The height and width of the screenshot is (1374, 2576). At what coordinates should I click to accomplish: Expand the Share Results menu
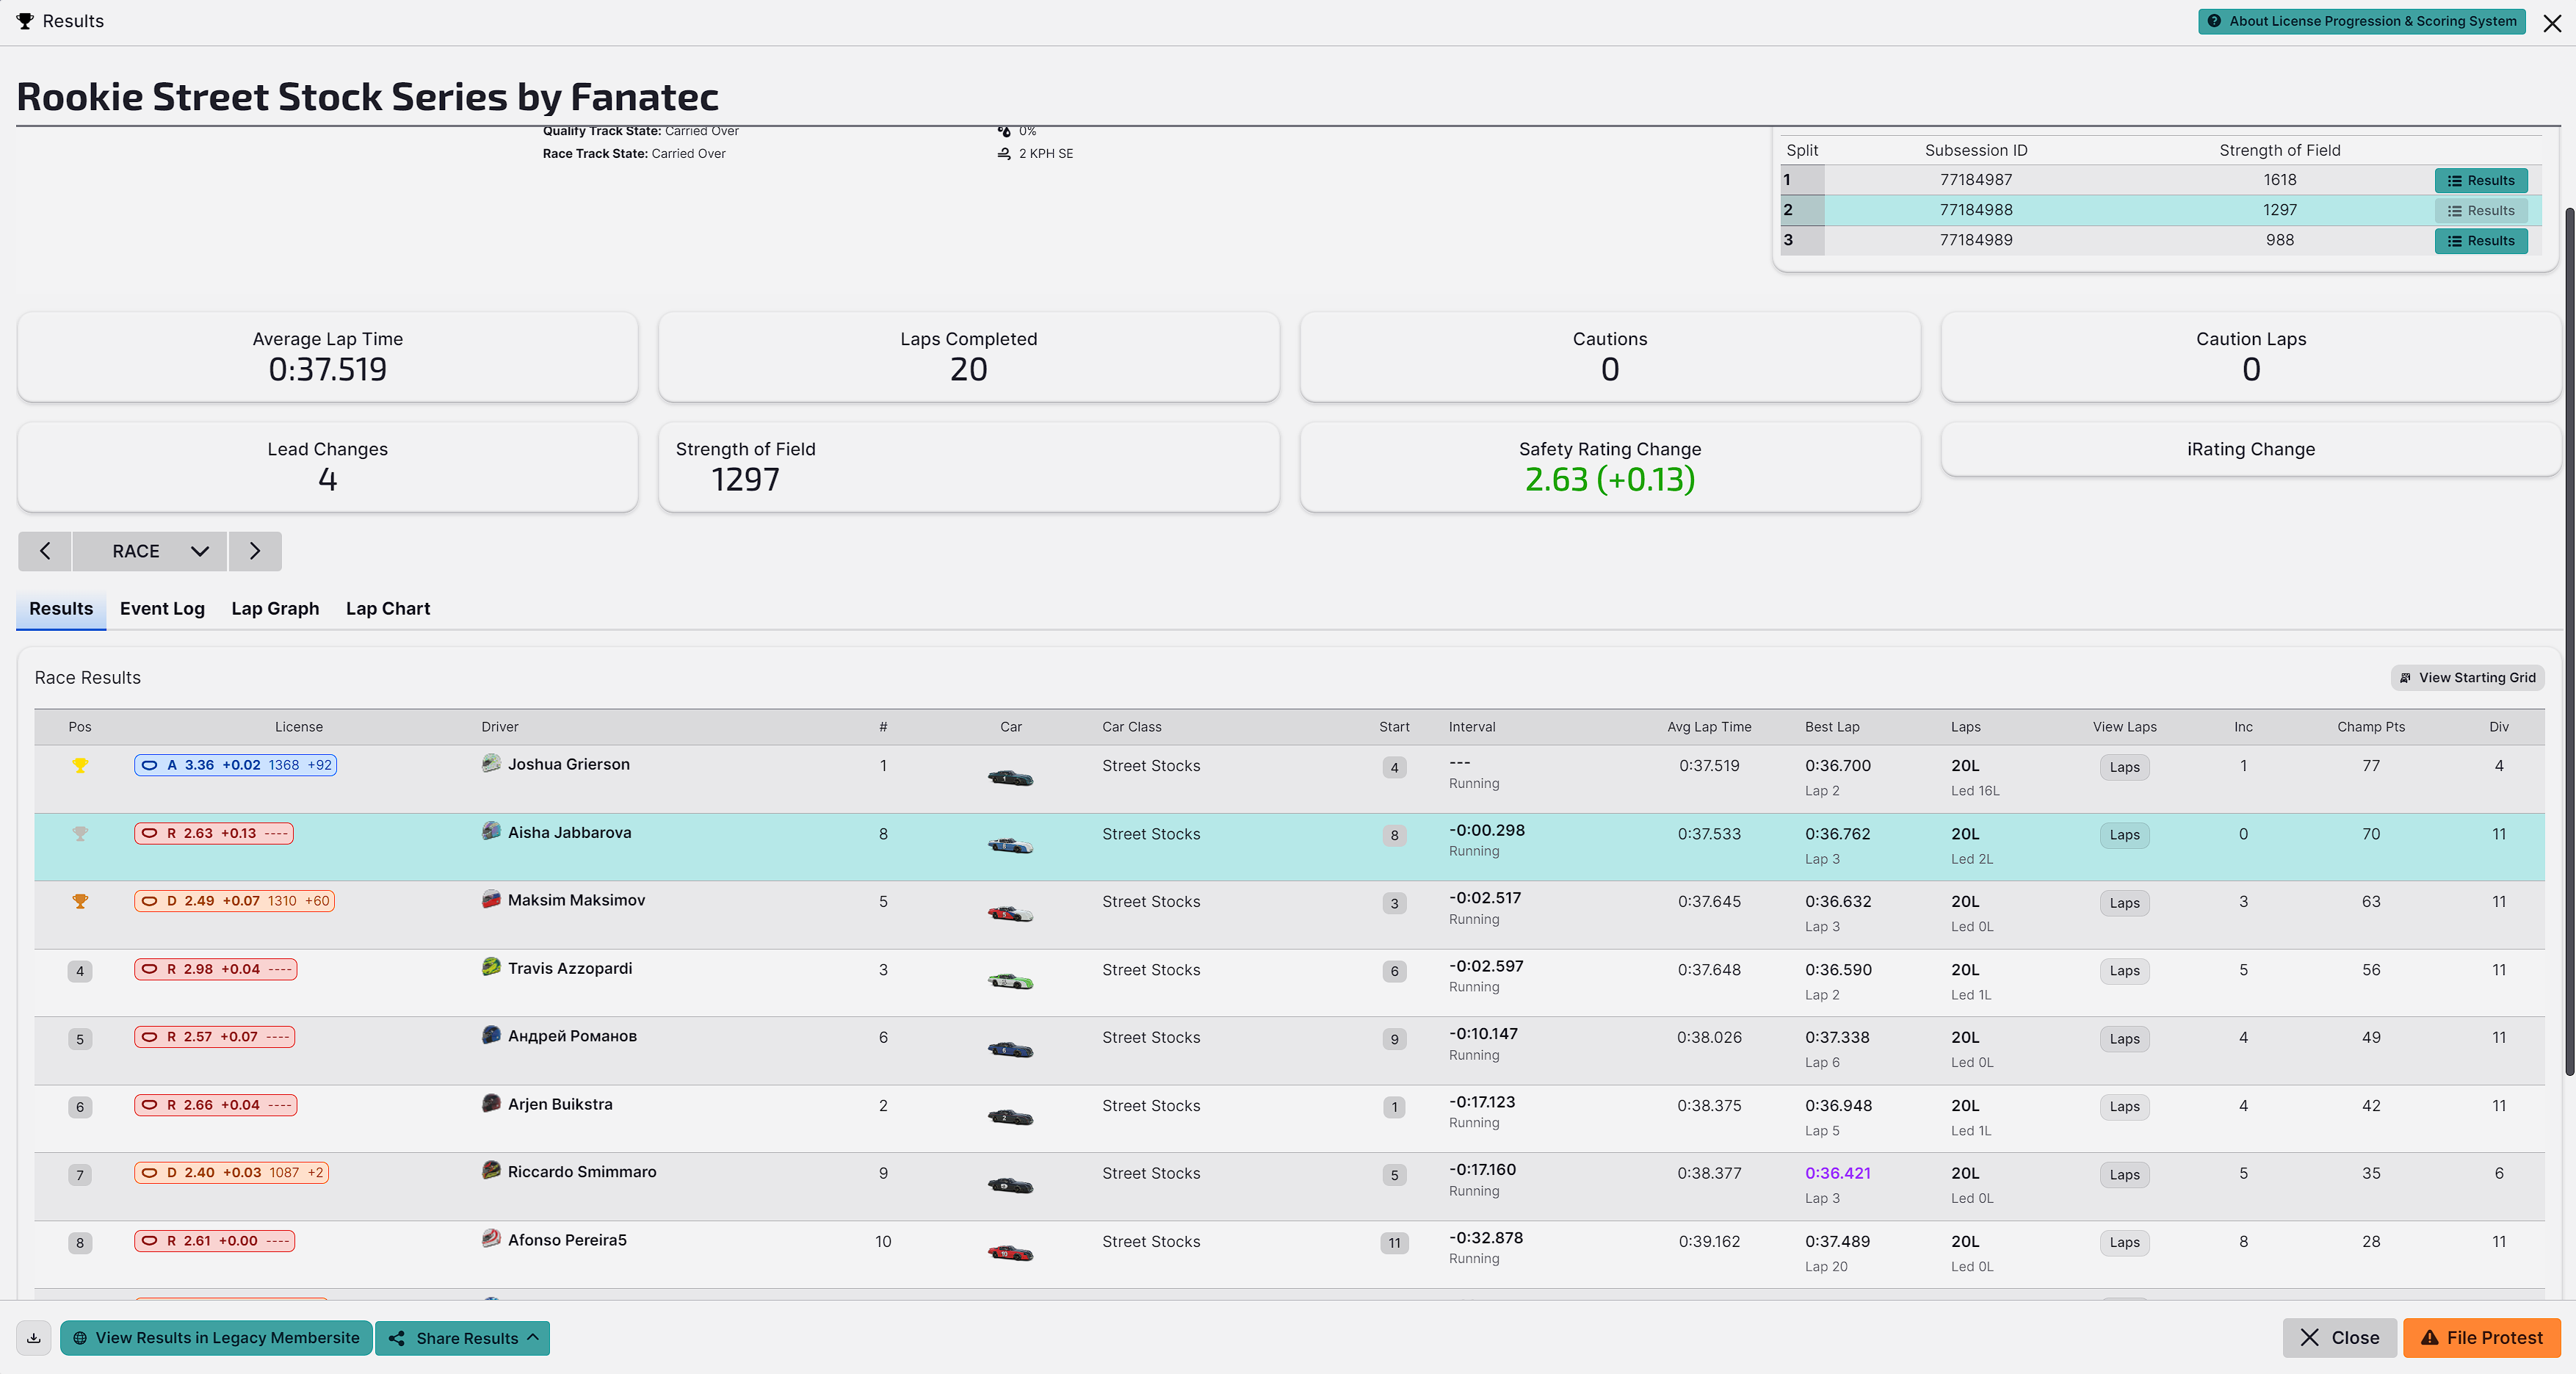point(463,1337)
